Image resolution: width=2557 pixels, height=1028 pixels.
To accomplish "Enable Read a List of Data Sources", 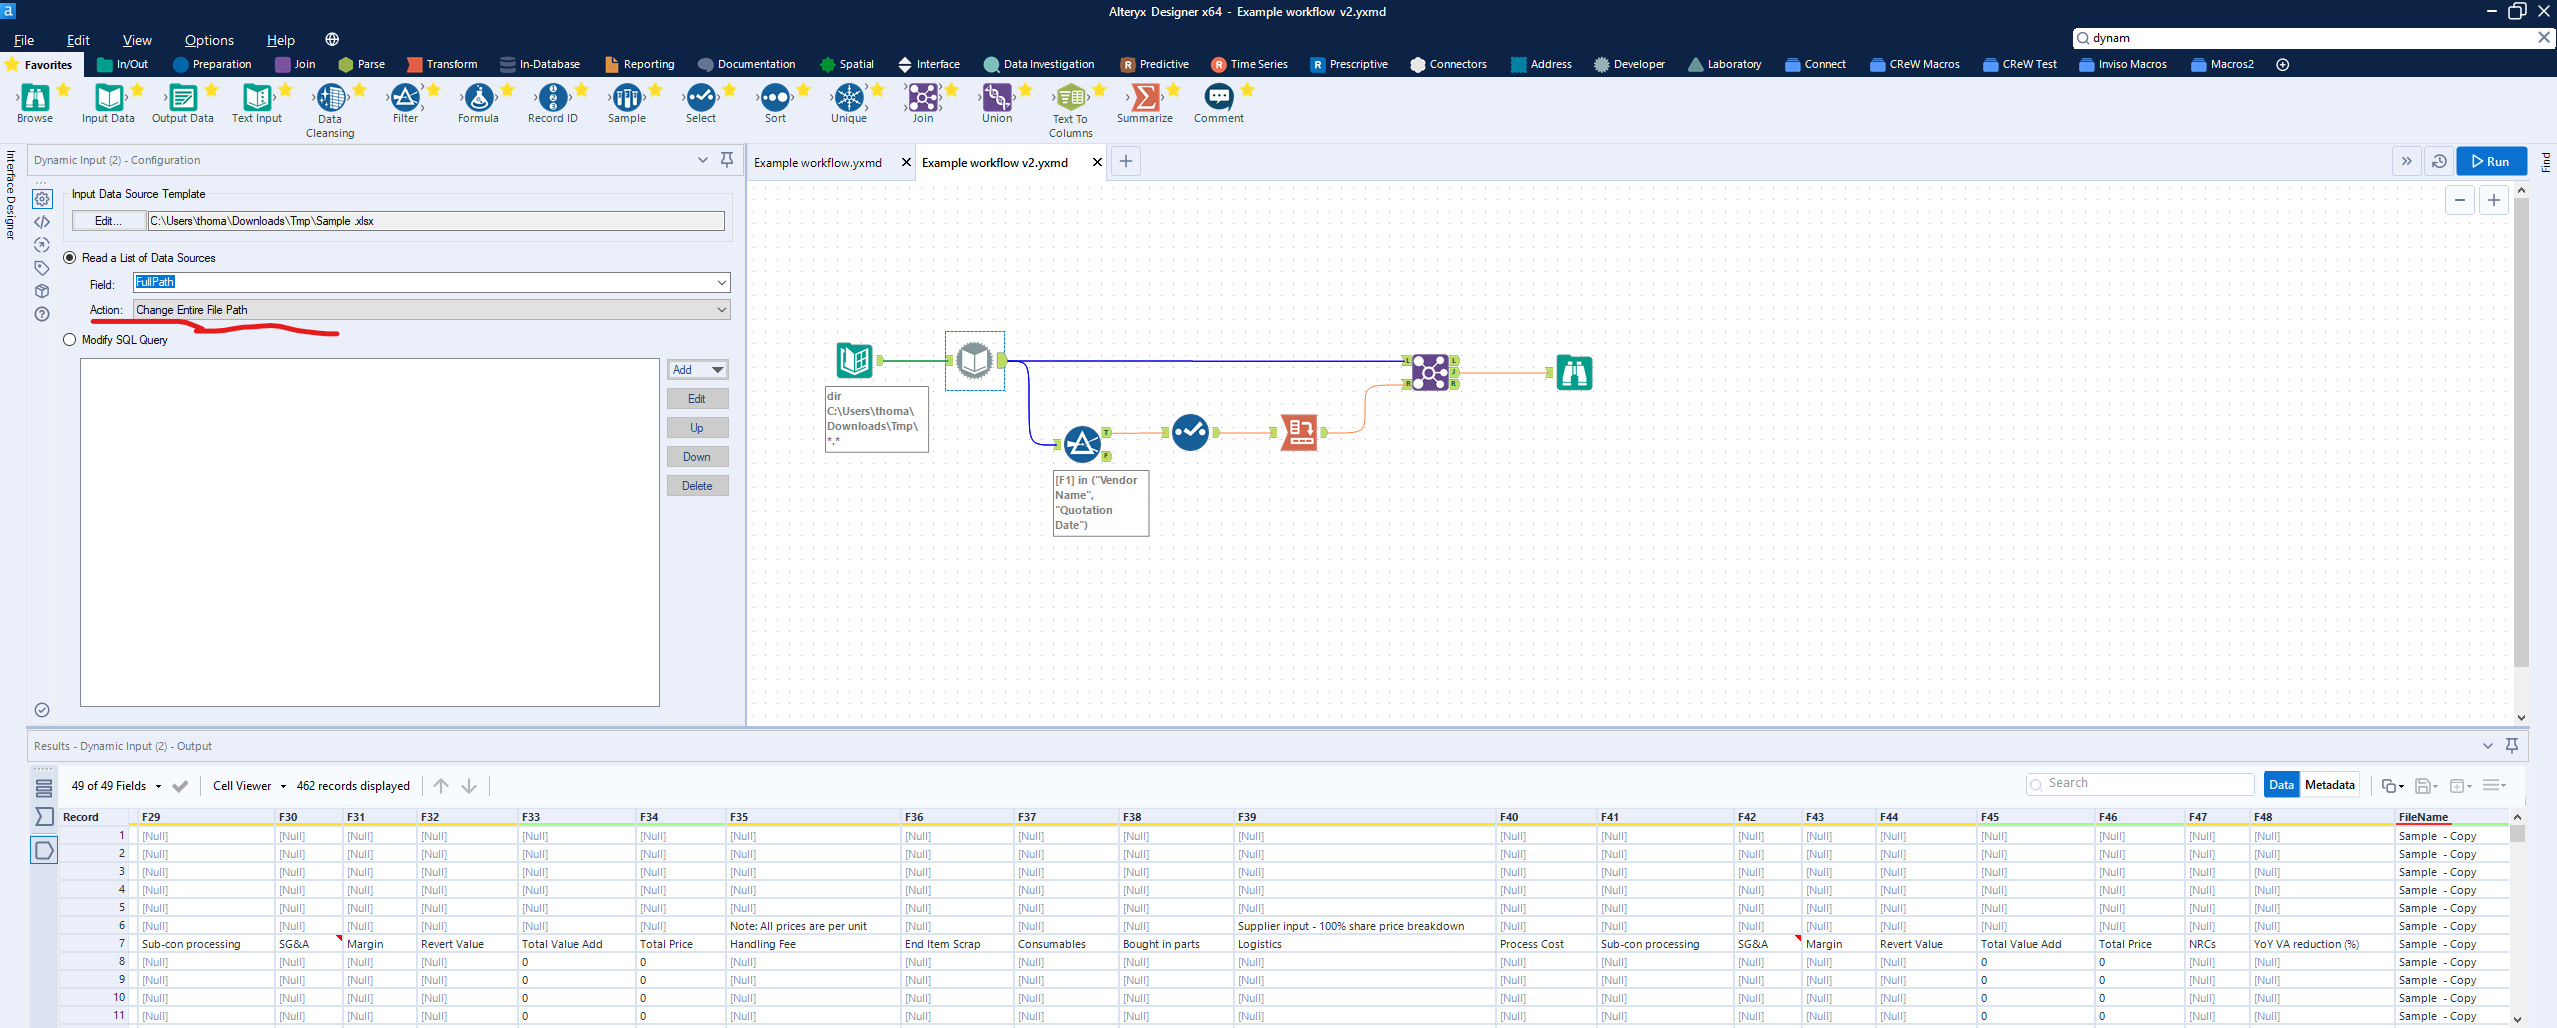I will click(x=69, y=257).
